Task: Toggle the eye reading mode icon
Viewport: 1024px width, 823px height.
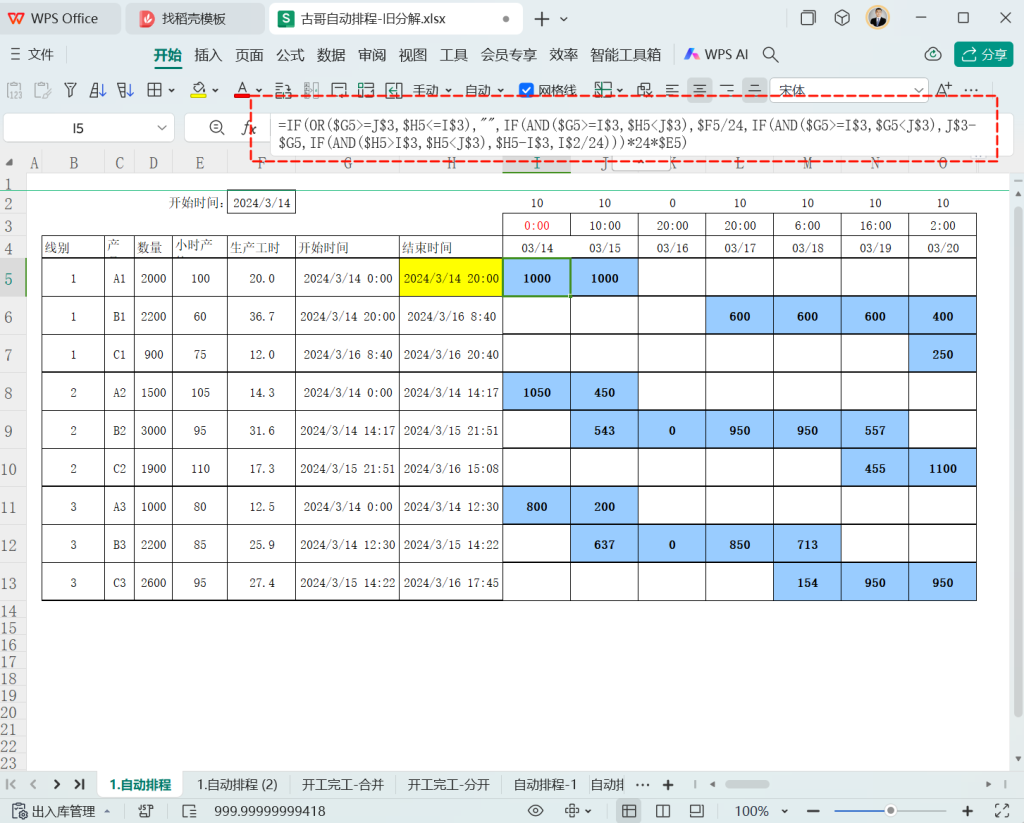Action: [x=536, y=811]
